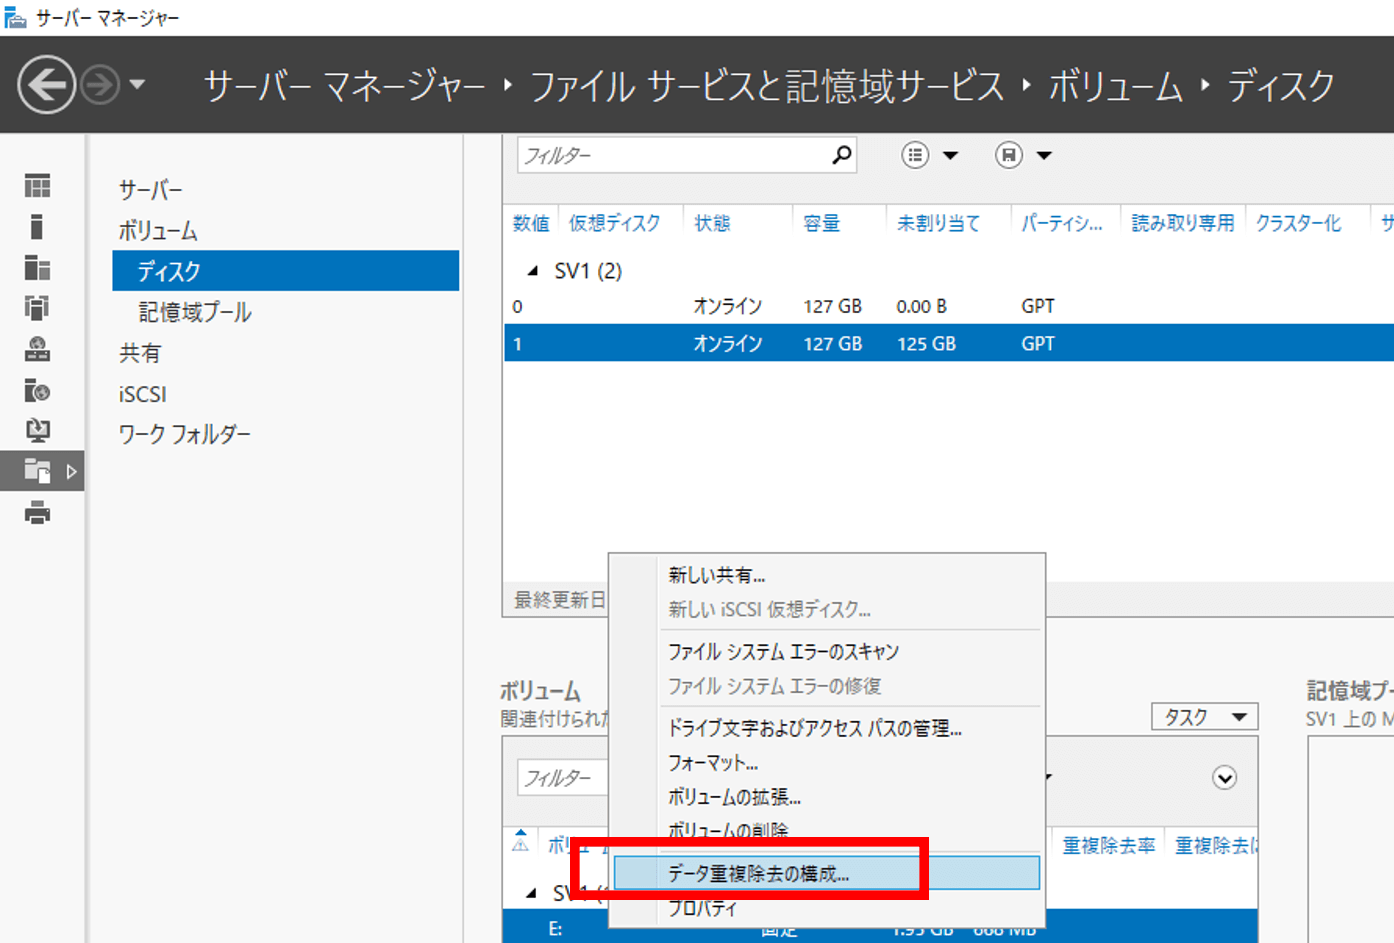Expand volumes panel chevron circle button
This screenshot has width=1394, height=943.
click(x=1224, y=778)
